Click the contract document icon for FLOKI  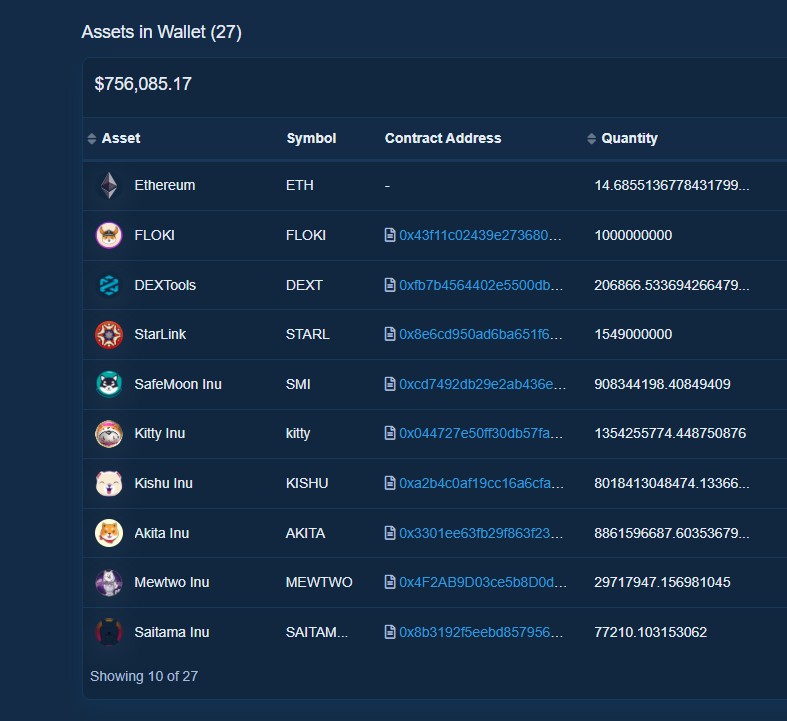[390, 235]
